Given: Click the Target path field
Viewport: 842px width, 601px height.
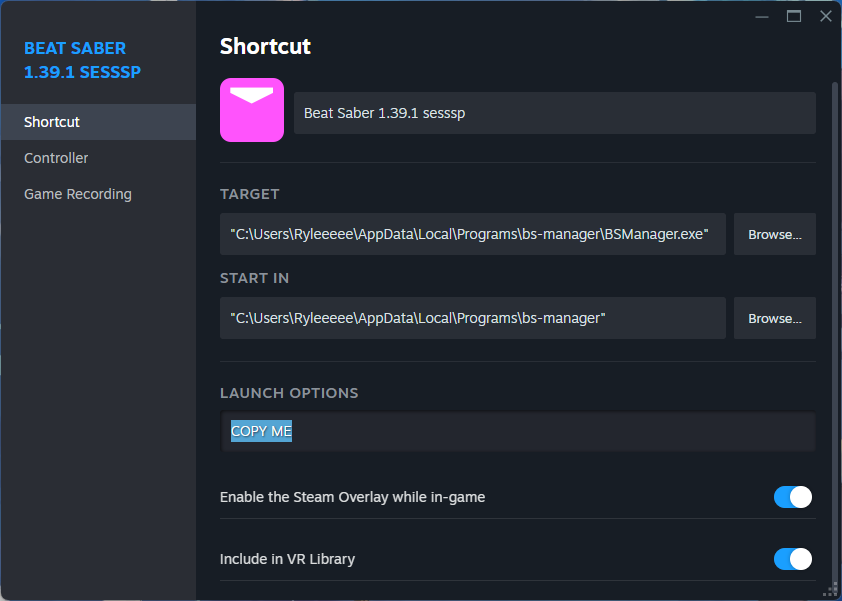Looking at the screenshot, I should pyautogui.click(x=473, y=234).
